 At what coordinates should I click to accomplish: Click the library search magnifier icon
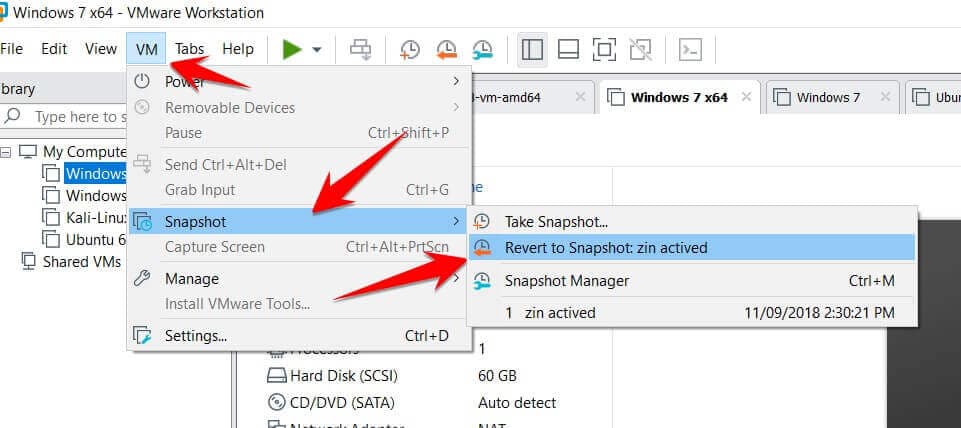[11, 116]
